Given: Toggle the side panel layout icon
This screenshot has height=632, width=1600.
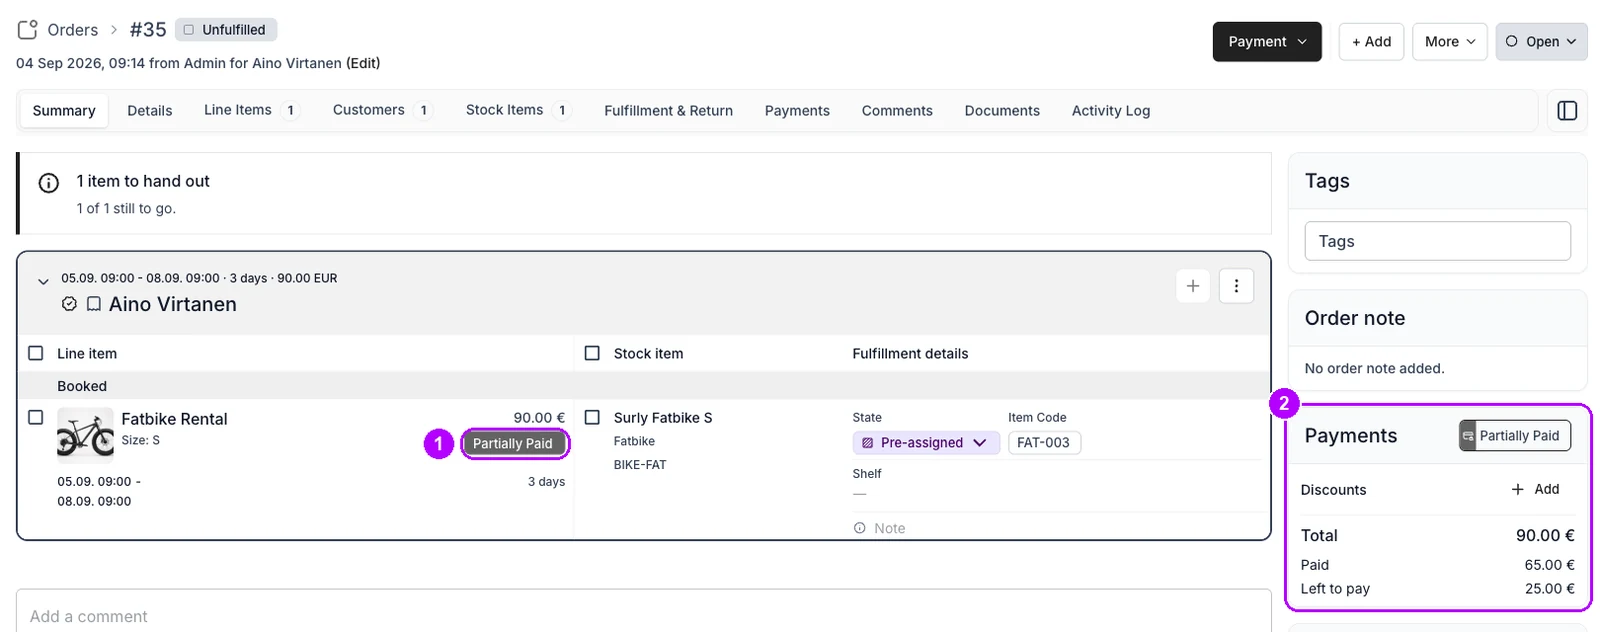Looking at the screenshot, I should click(x=1567, y=111).
